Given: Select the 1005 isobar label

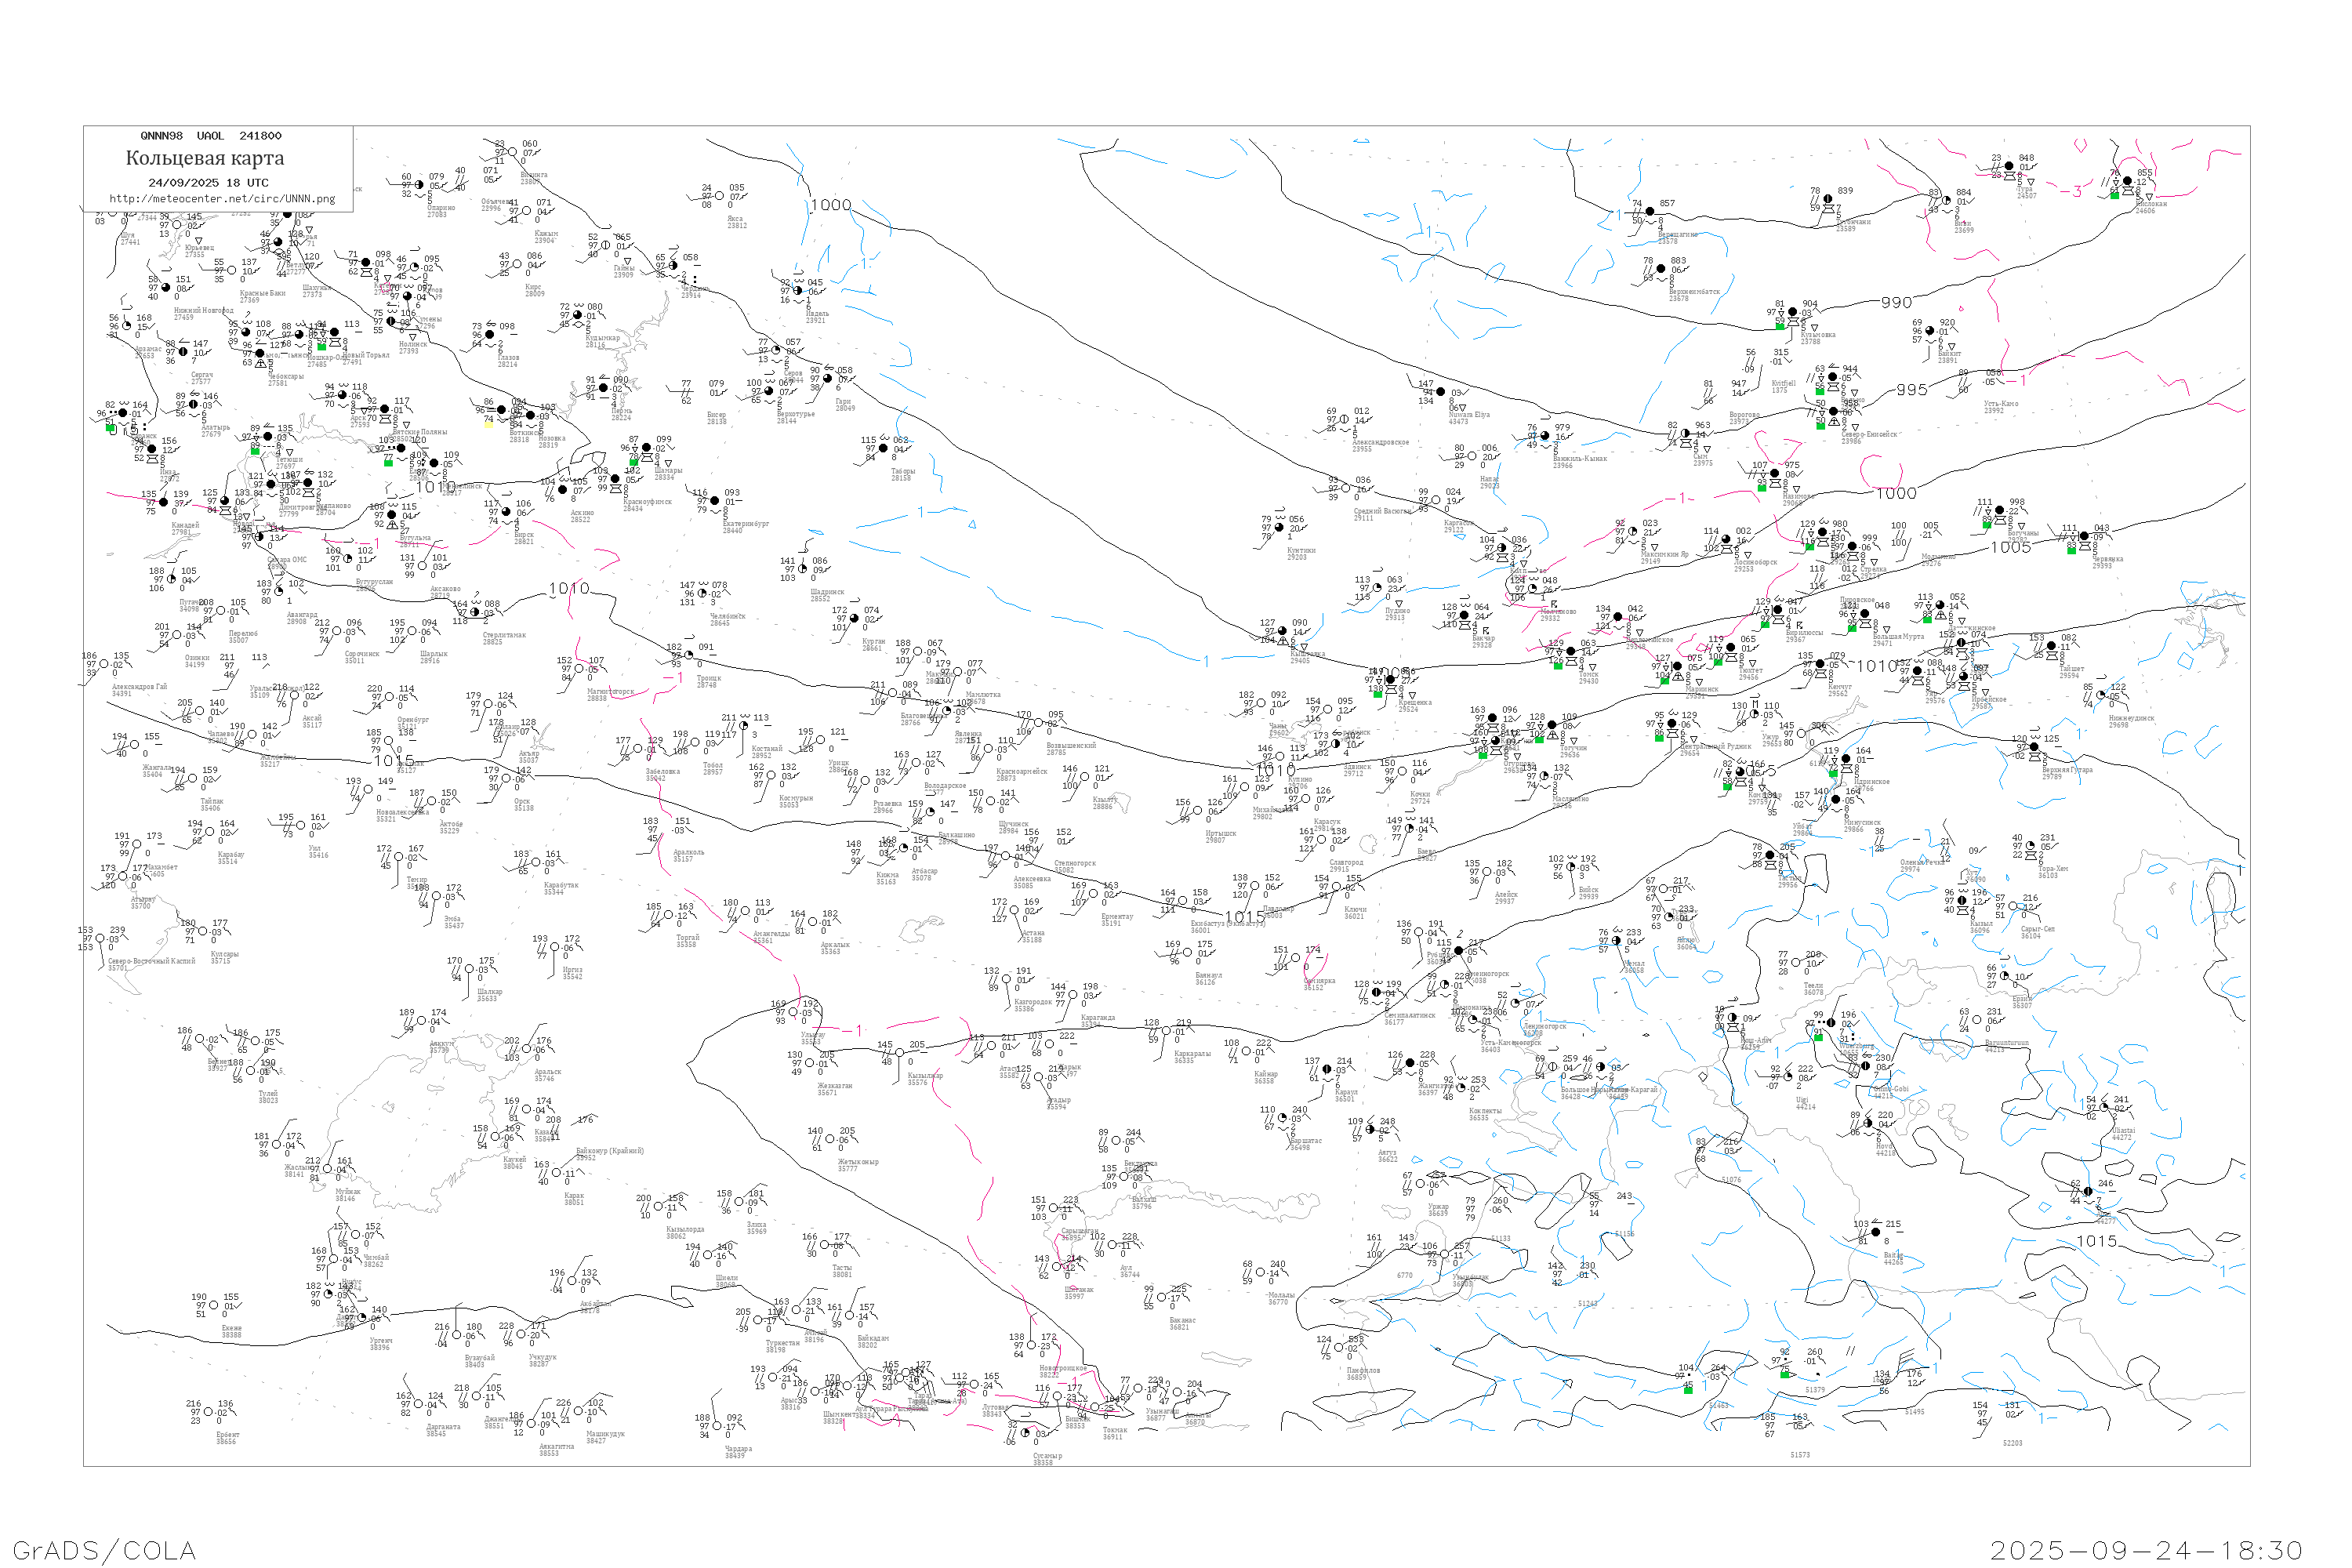Looking at the screenshot, I should pyautogui.click(x=2010, y=547).
